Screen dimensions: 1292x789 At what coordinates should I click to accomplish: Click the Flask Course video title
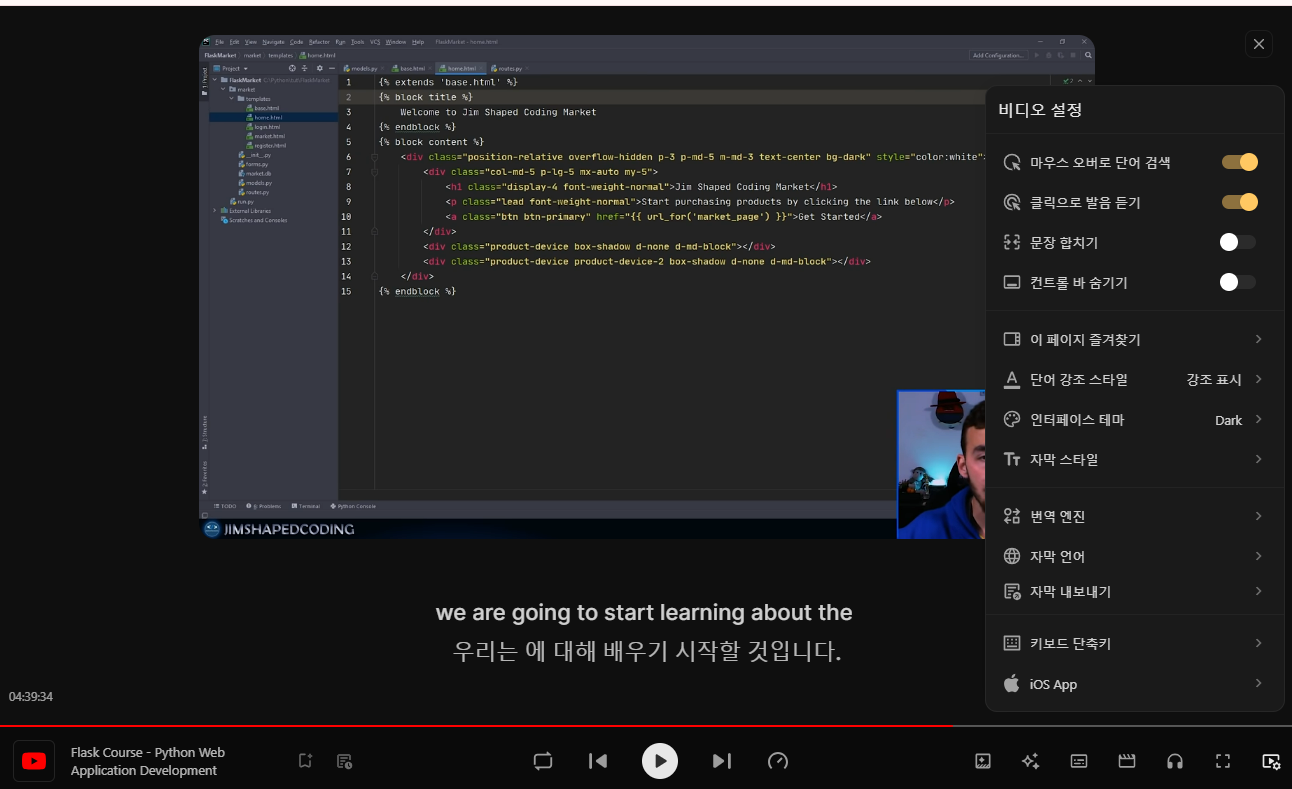point(148,761)
